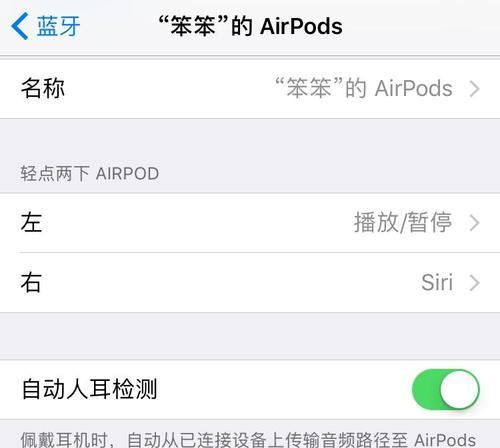
Task: Toggle the 自动人耳检测 switch
Action: [x=446, y=389]
